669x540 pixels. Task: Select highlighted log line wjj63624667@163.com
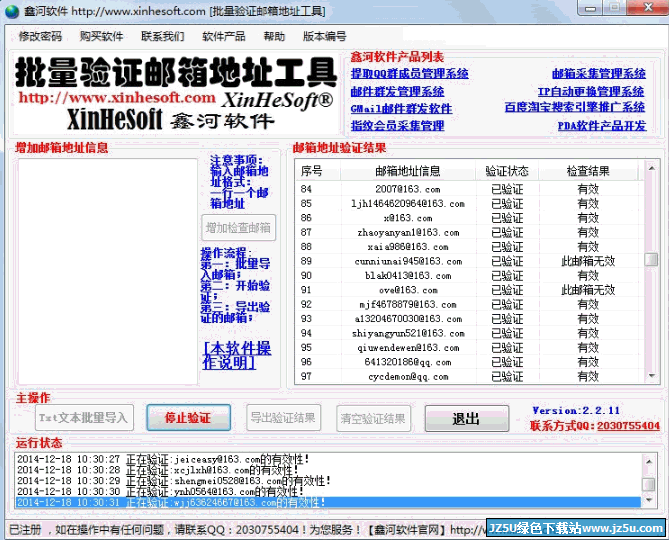tap(329, 502)
